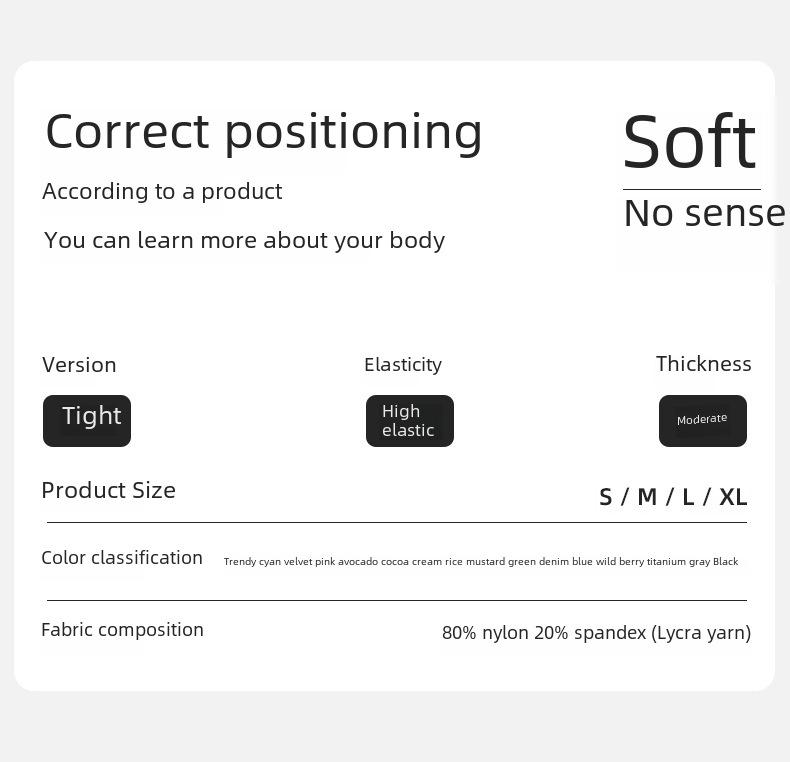Click the 80% nylon 20% spandex text
This screenshot has width=790, height=762.
544,633
